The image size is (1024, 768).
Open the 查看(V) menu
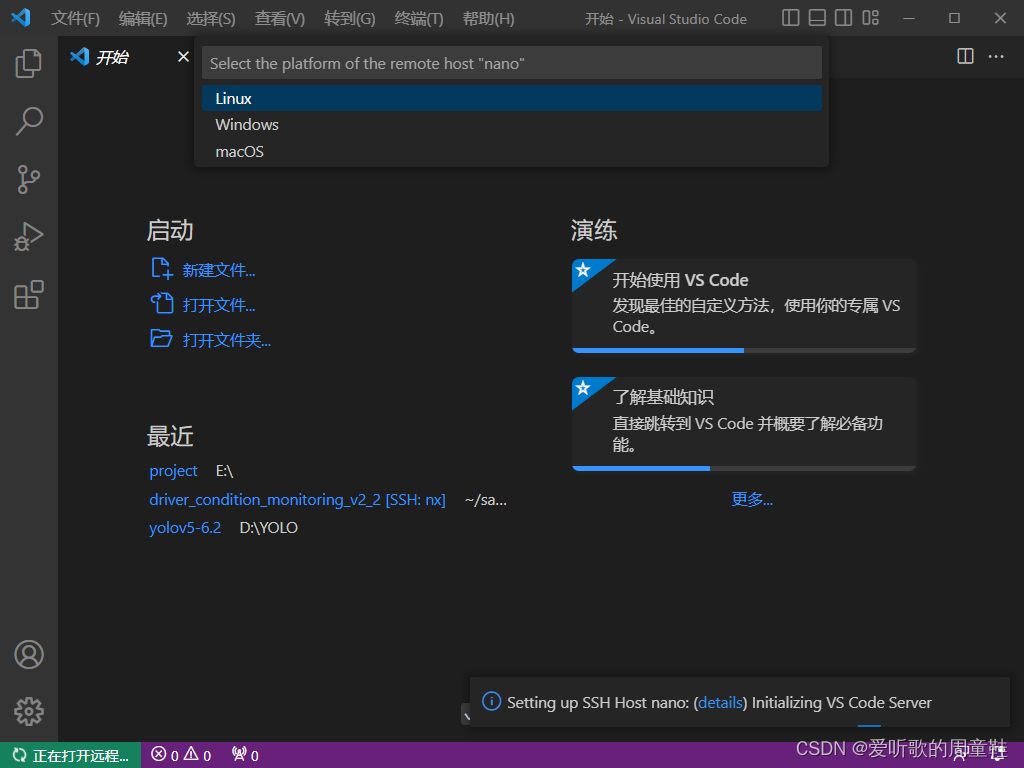[x=280, y=19]
